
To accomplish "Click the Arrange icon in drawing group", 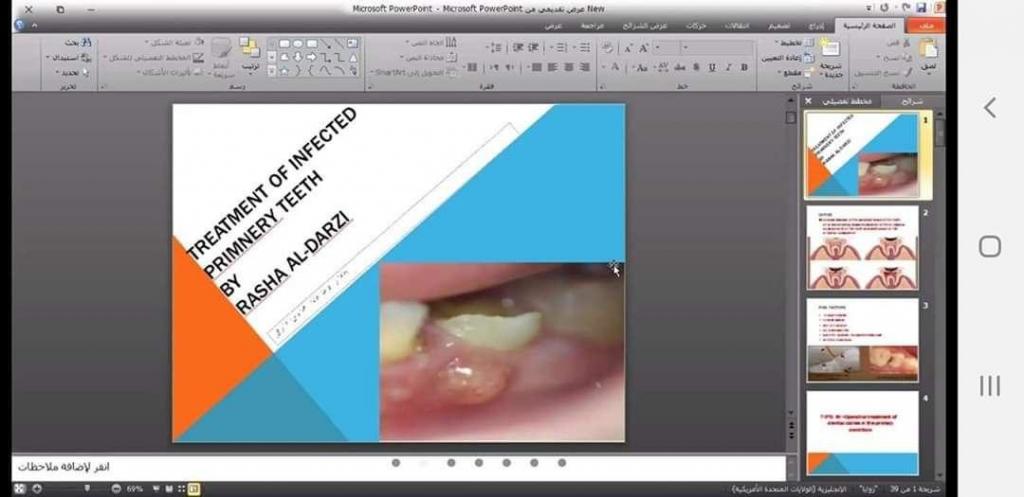I will click(x=248, y=52).
